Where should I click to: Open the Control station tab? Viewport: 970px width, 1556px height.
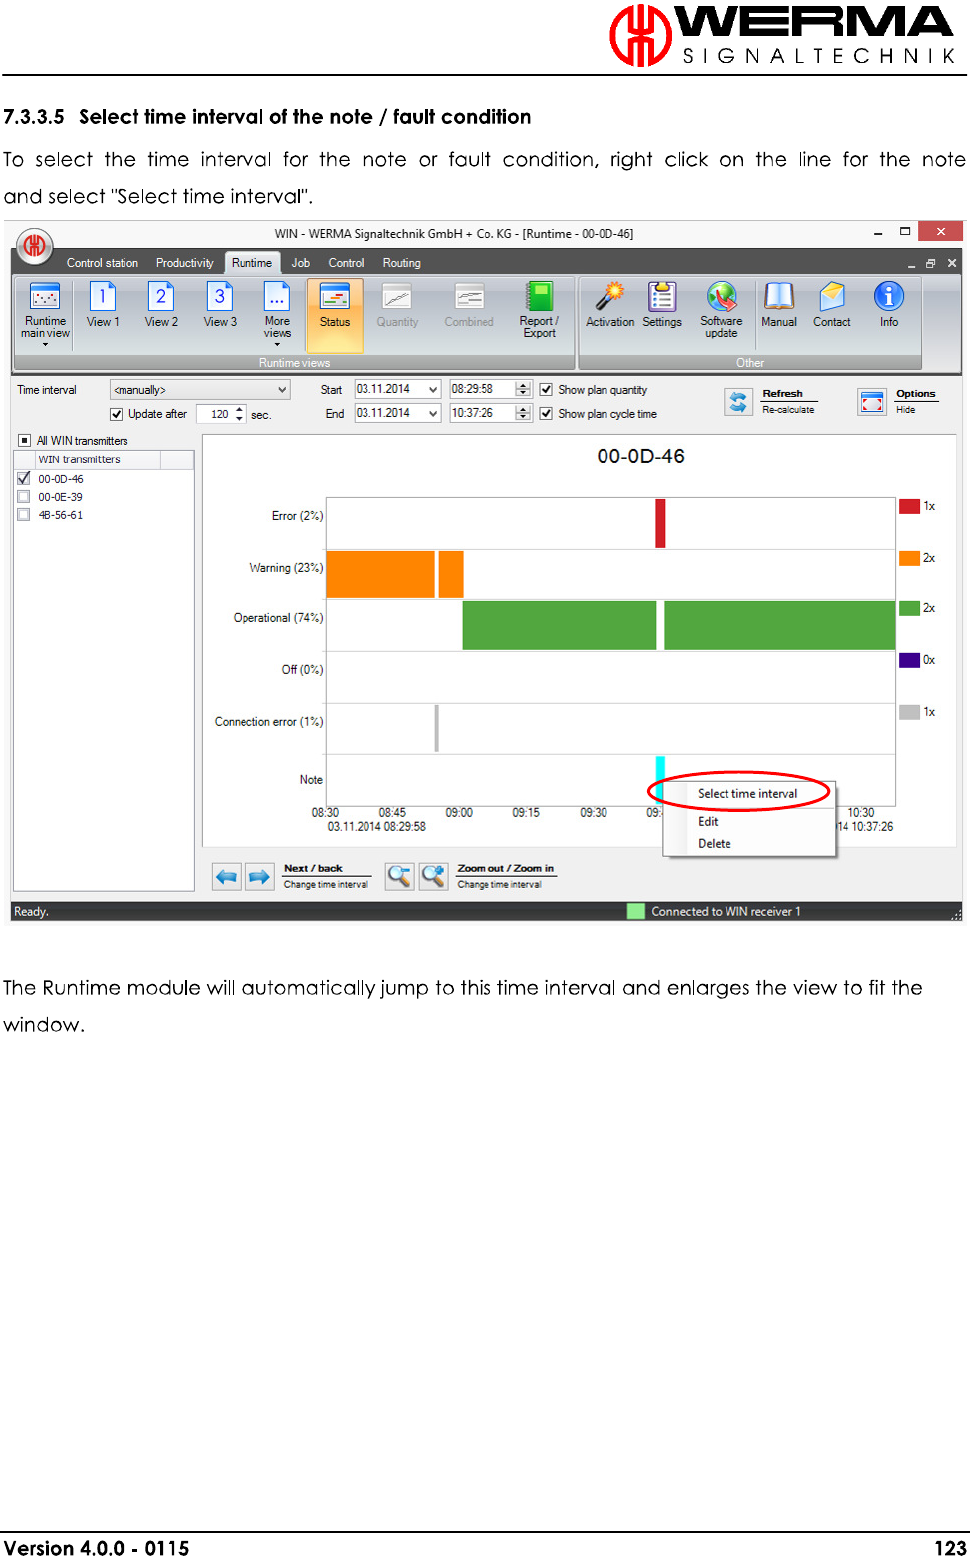[102, 263]
